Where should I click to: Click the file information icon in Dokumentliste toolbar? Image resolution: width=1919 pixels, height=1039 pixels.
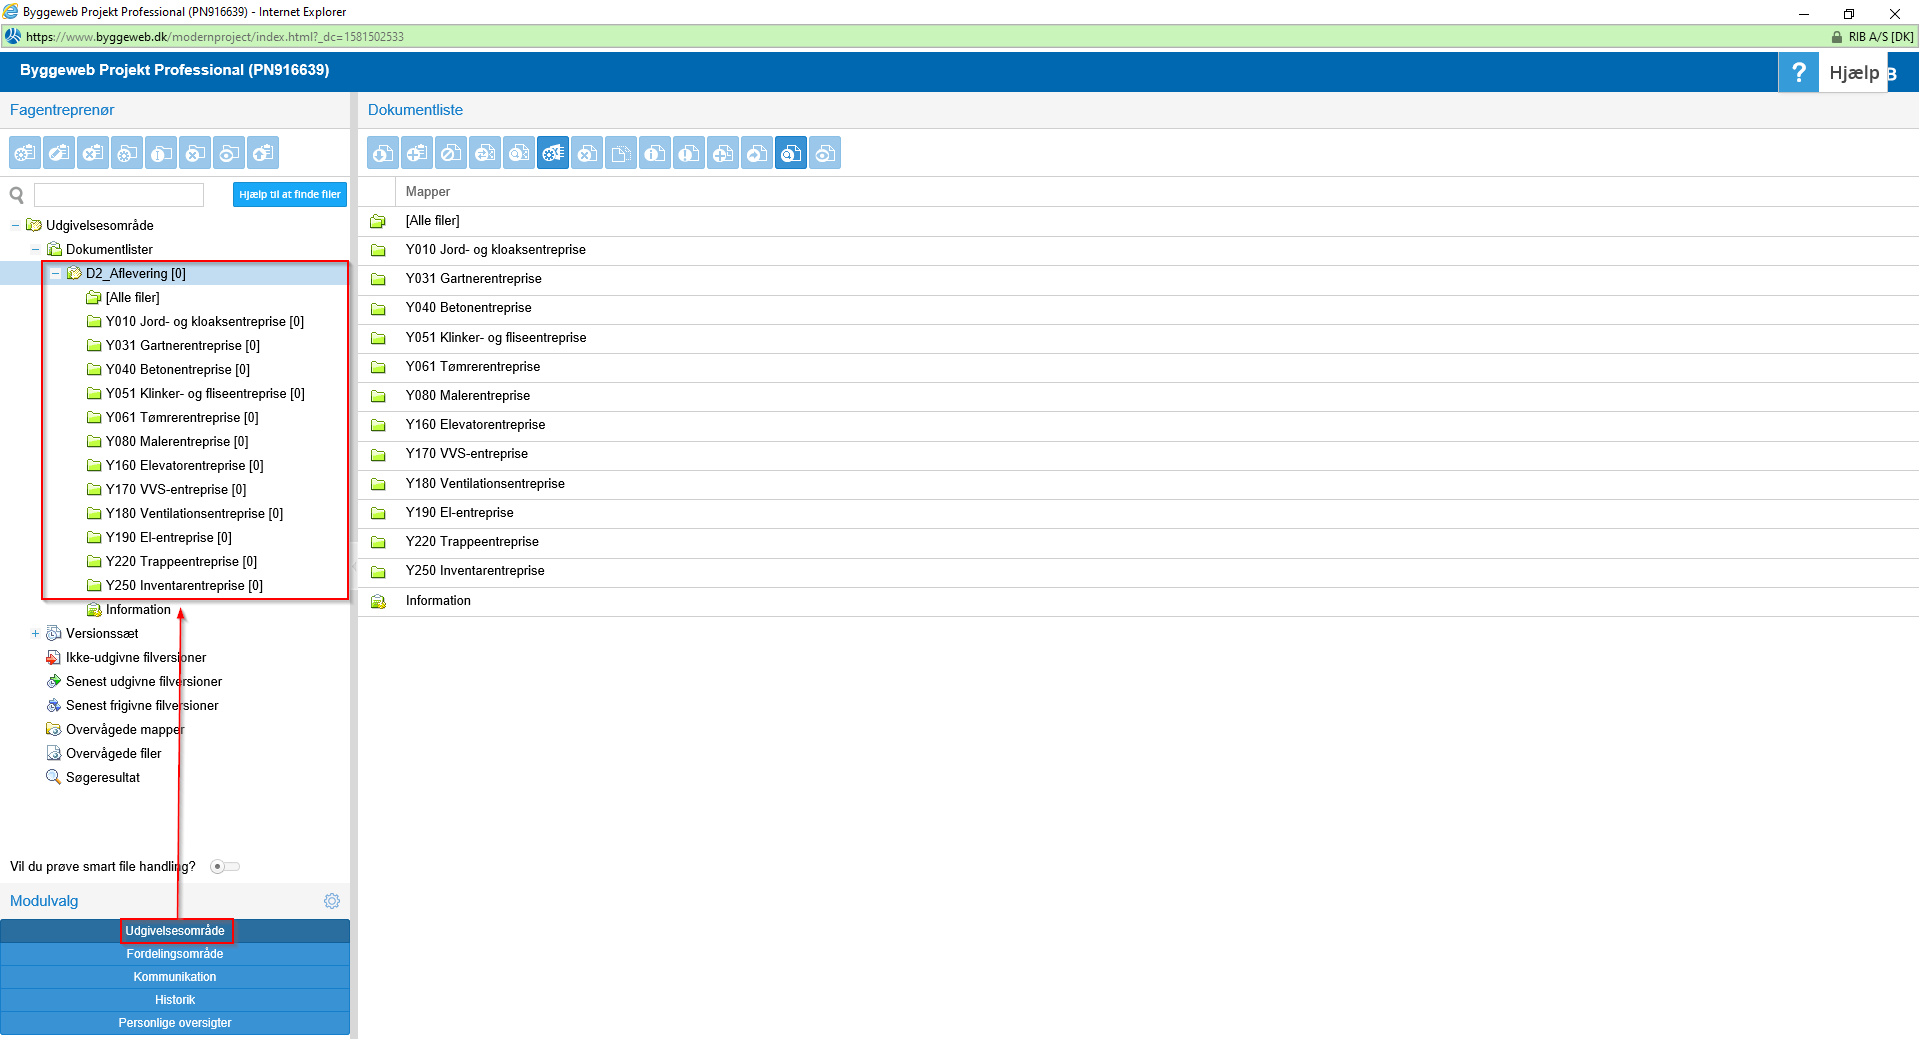tap(655, 153)
